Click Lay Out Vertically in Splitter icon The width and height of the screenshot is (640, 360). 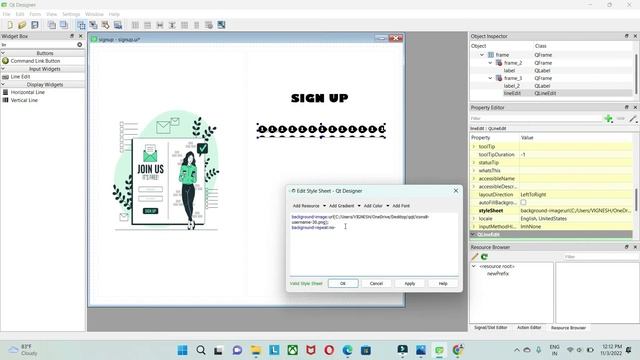point(172,25)
